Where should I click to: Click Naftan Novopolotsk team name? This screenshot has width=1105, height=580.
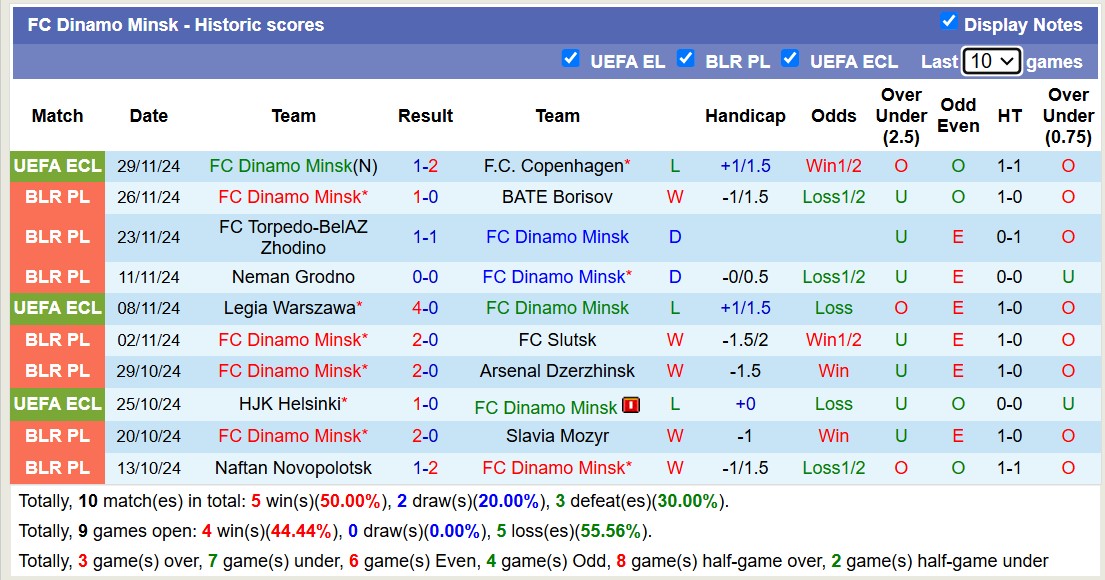pos(293,468)
